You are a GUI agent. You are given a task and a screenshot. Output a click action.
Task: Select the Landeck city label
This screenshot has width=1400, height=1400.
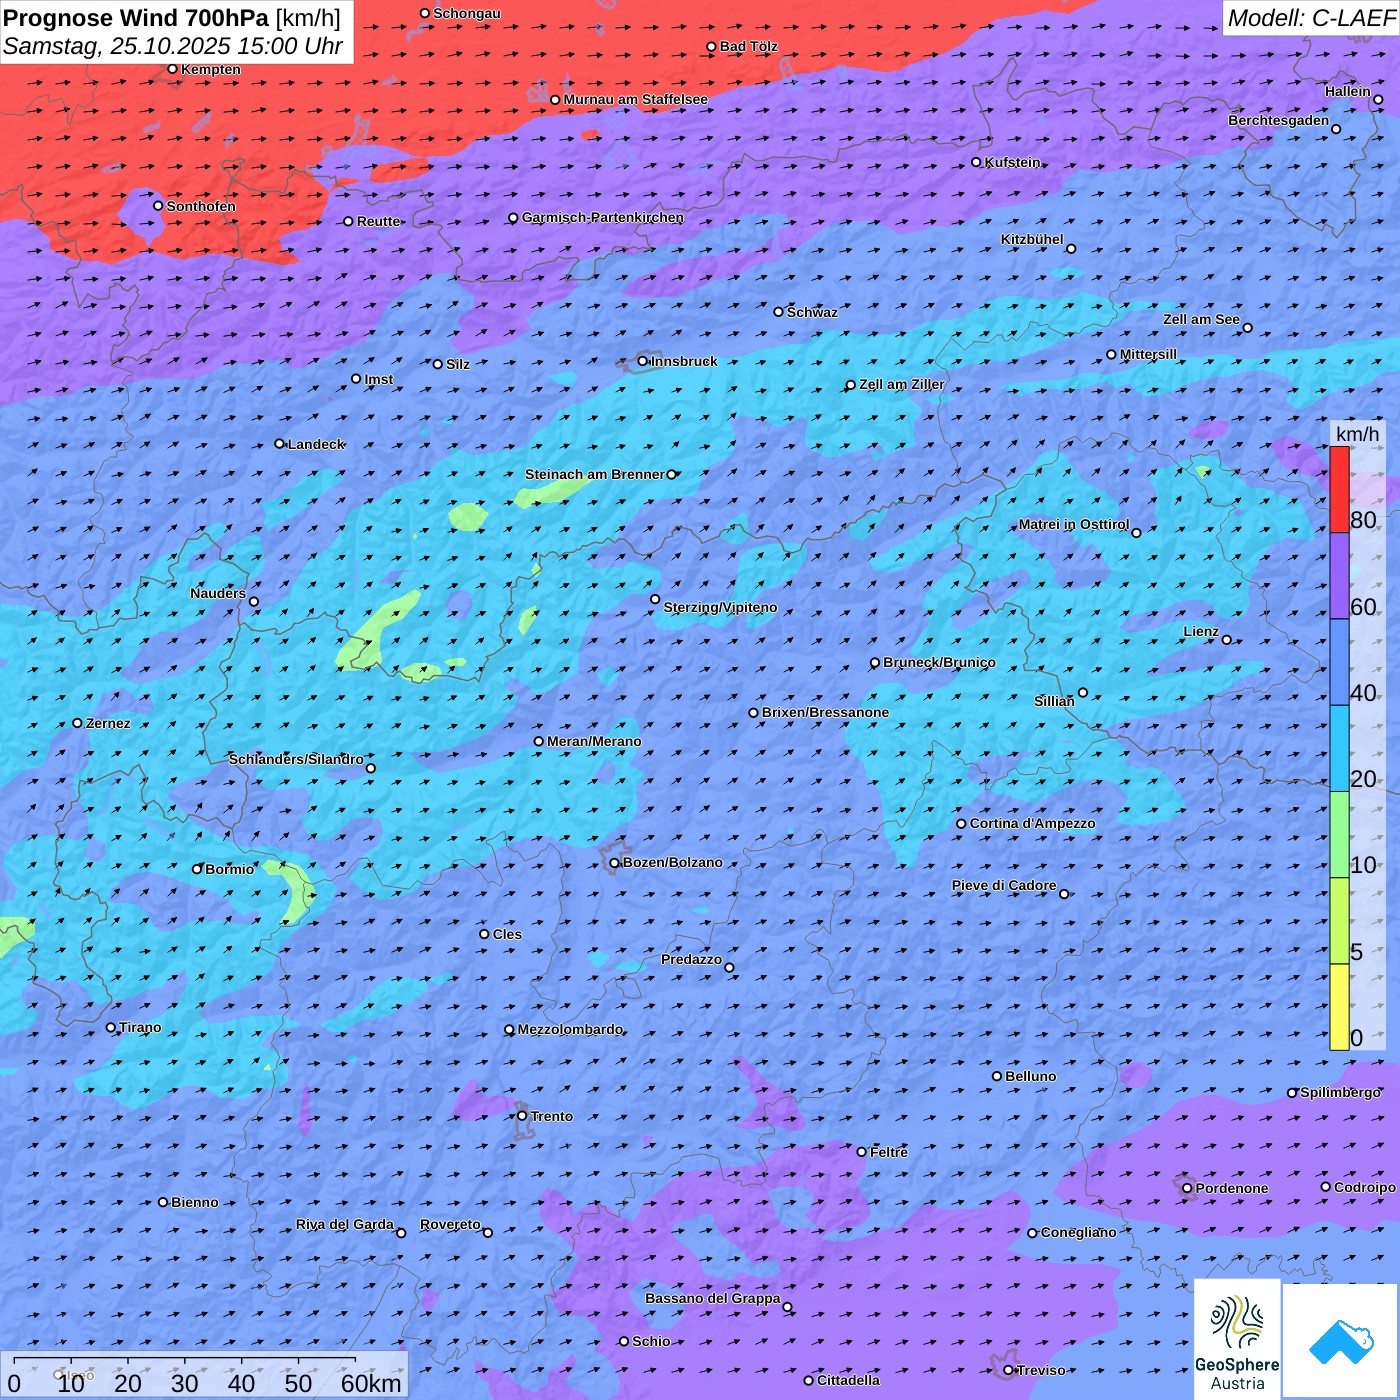click(x=317, y=444)
